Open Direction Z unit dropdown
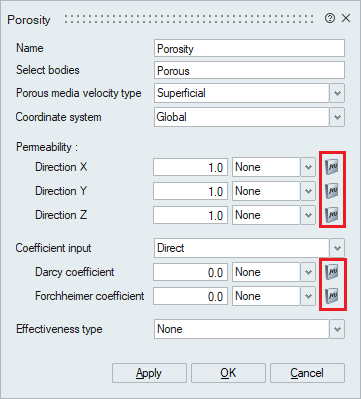The height and width of the screenshot is (399, 361). [x=308, y=215]
